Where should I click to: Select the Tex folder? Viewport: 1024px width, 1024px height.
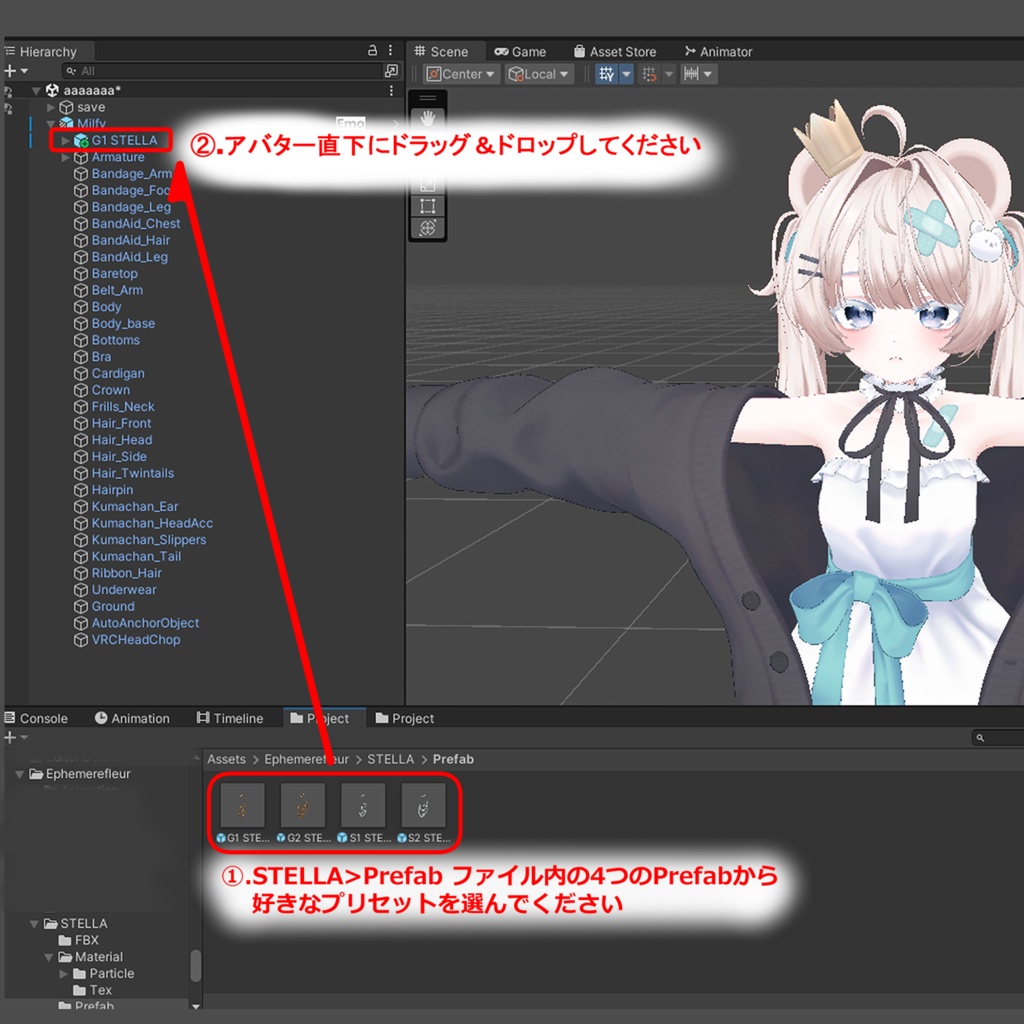pyautogui.click(x=93, y=990)
